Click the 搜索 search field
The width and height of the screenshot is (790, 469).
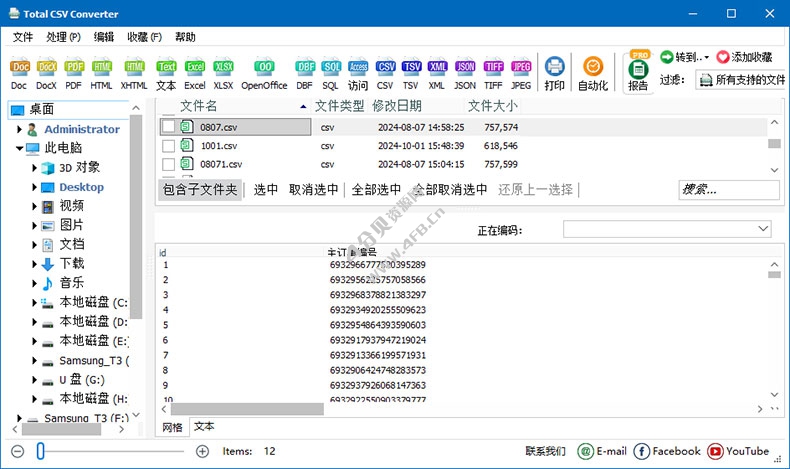click(729, 189)
